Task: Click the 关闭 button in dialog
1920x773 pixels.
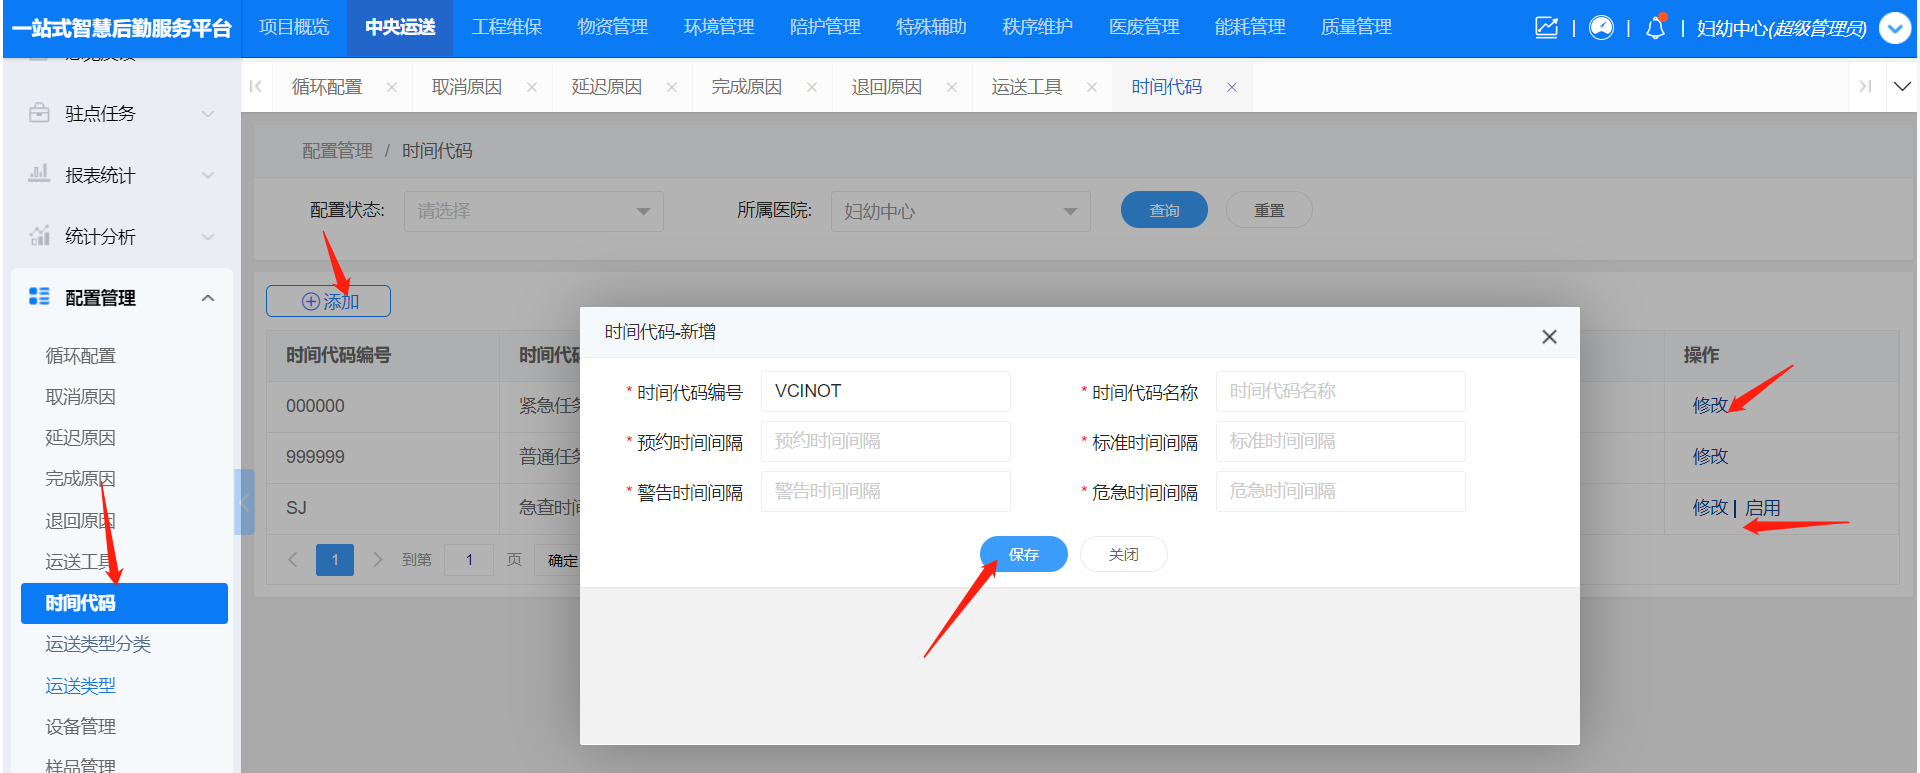Action: click(x=1123, y=554)
